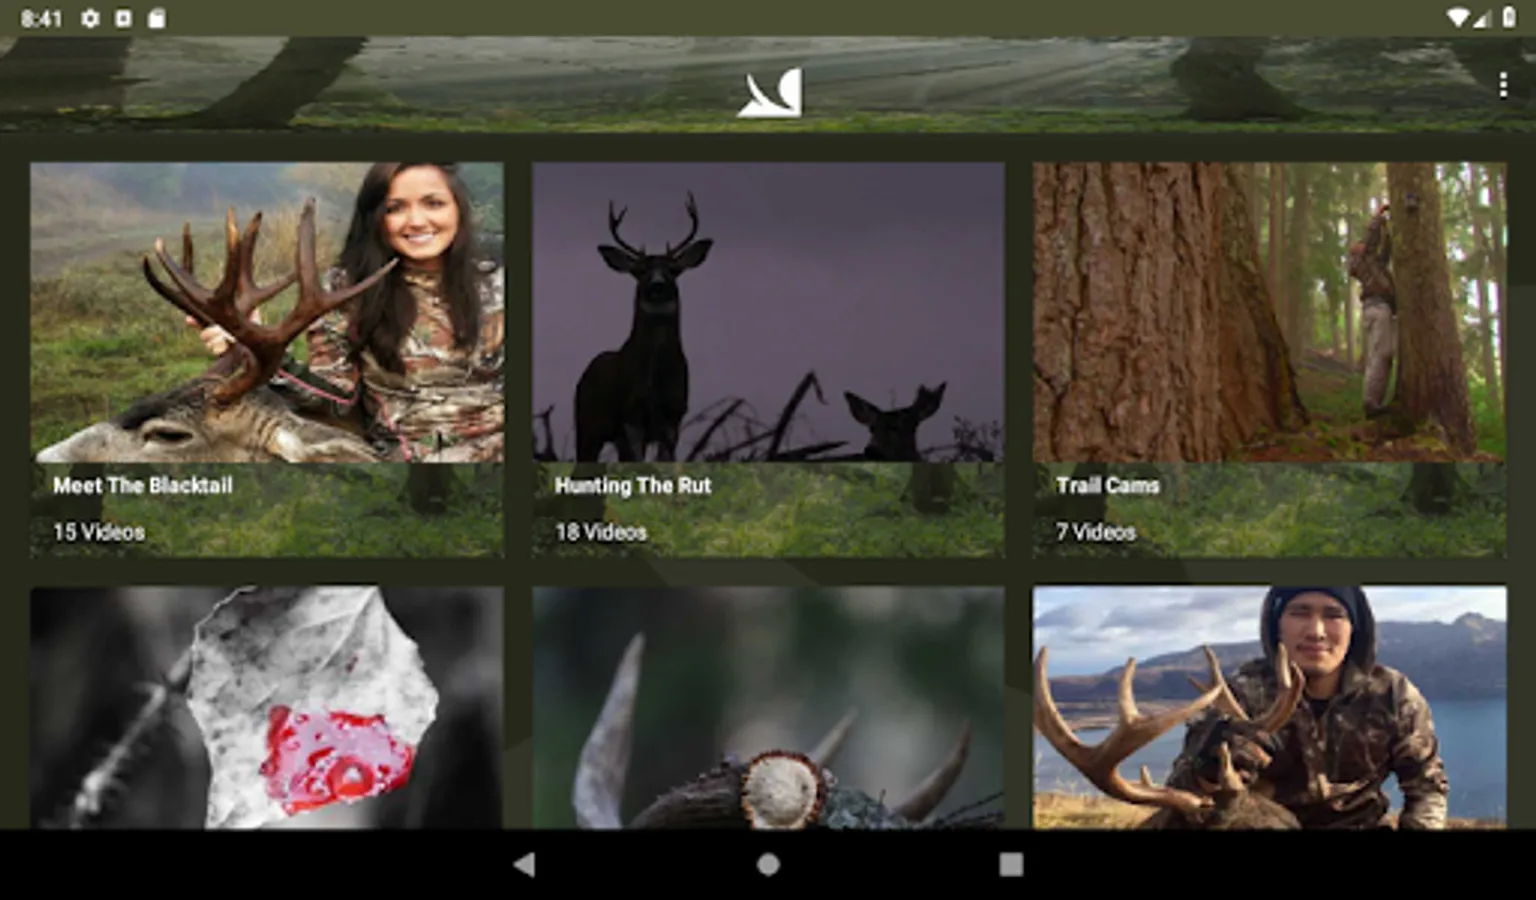Tap the settings gear in the status bar

[x=90, y=18]
